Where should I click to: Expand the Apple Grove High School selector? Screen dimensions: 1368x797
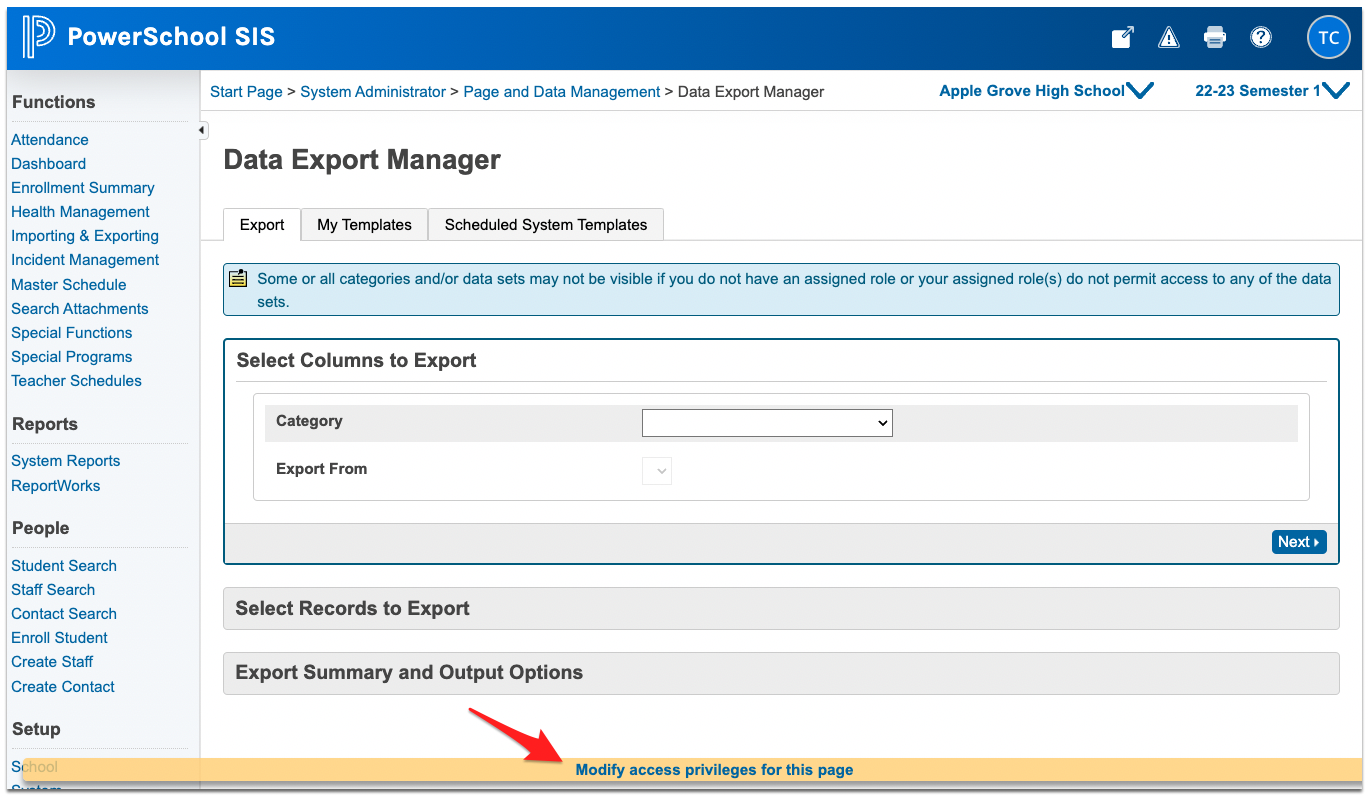coord(1046,91)
